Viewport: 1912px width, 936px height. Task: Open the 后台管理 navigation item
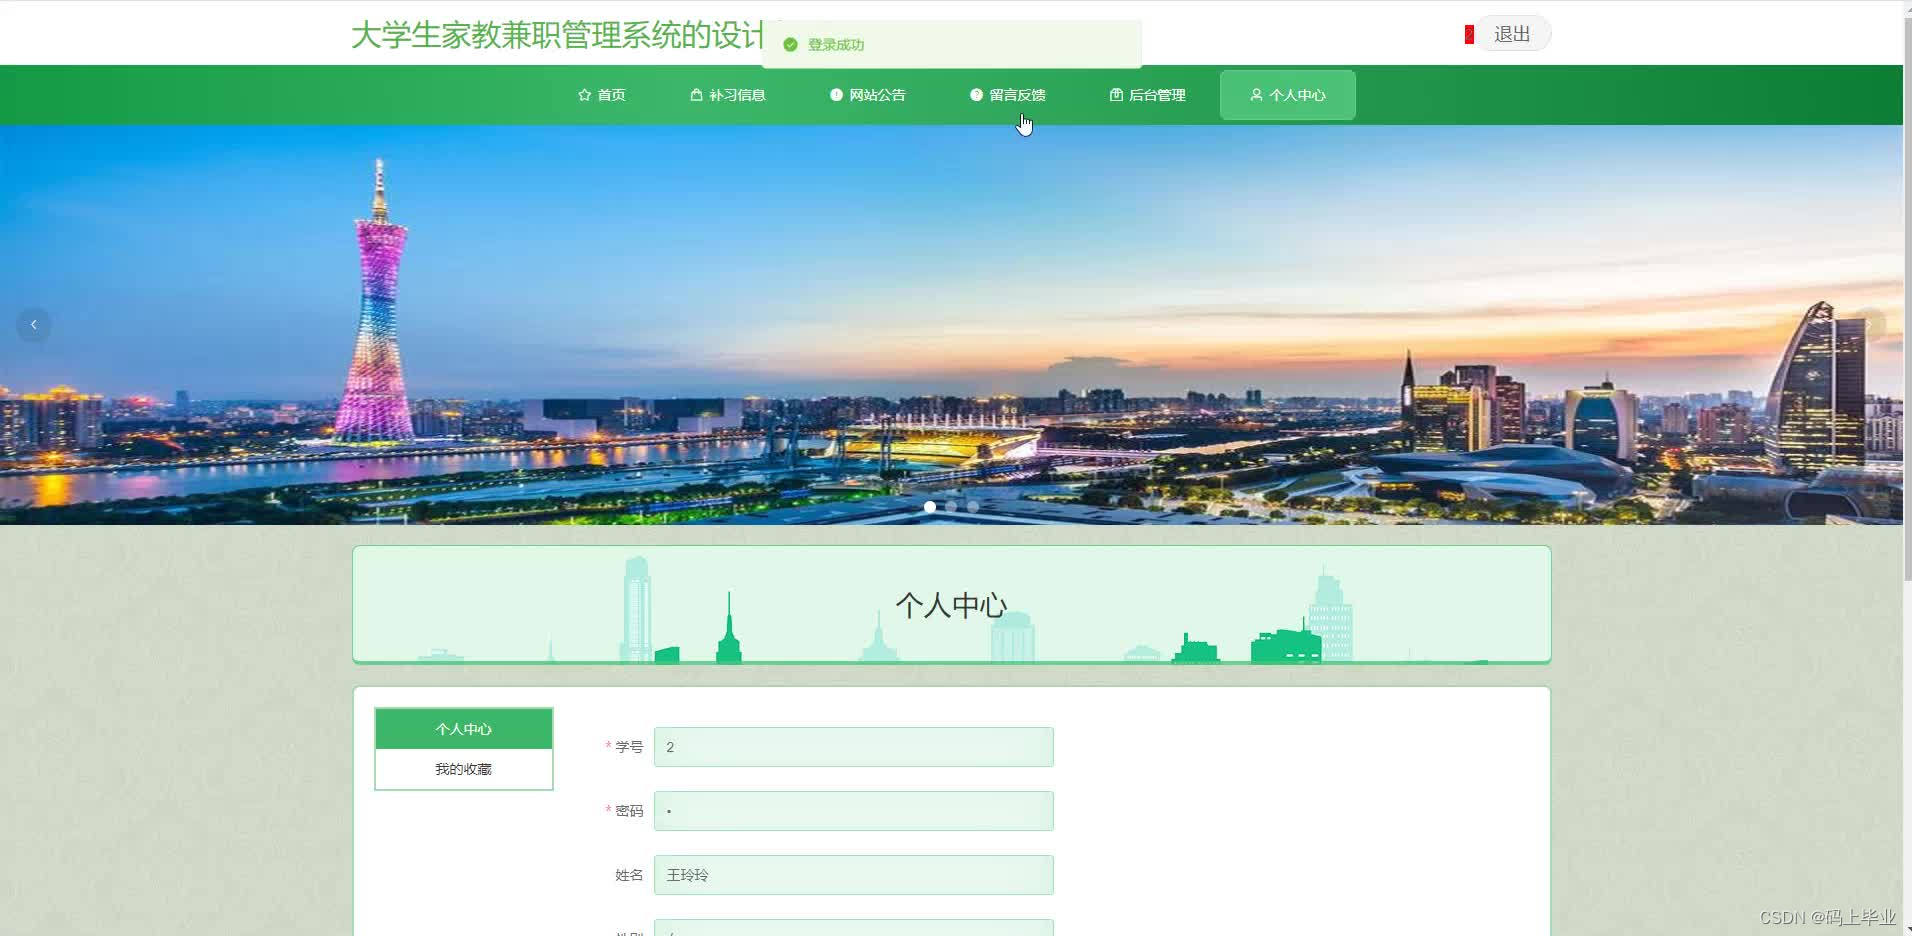pos(1156,94)
